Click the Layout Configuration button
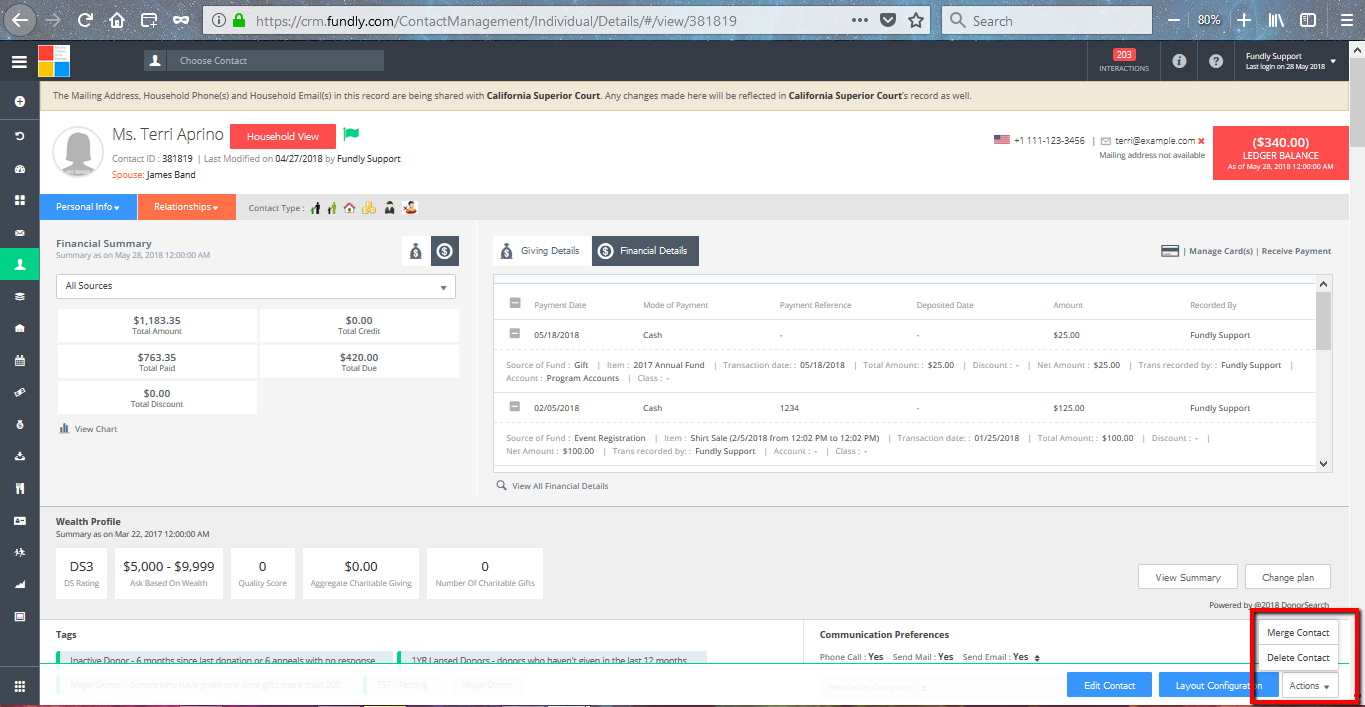 click(1219, 685)
